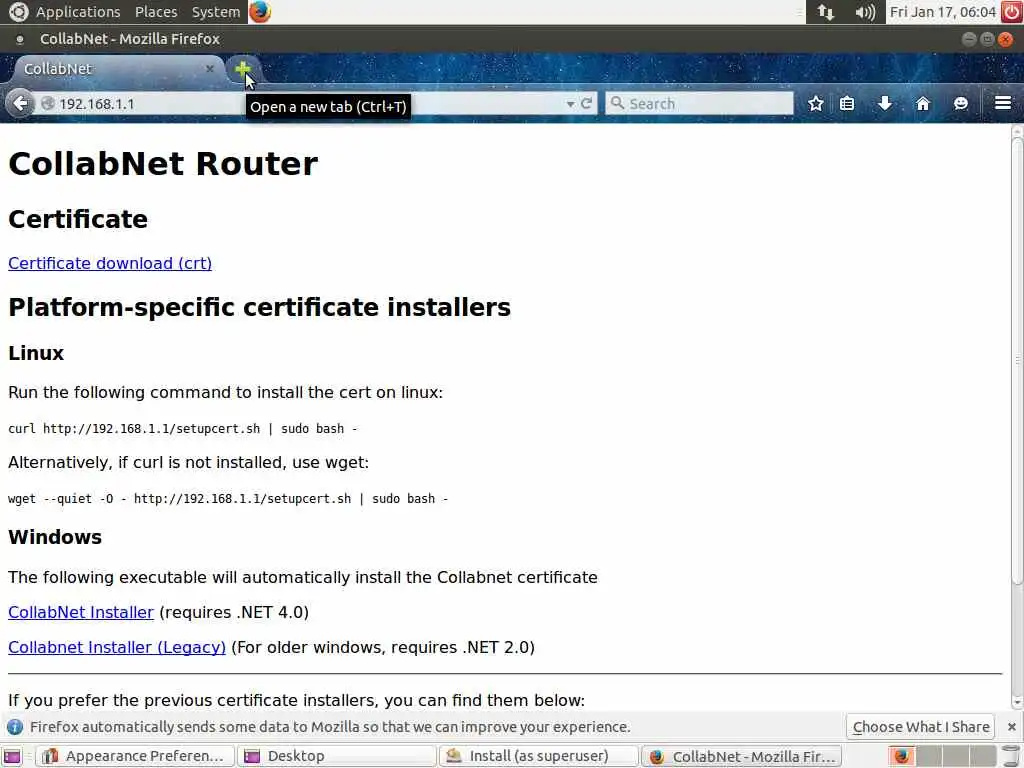
Task: Open the volume control indicator
Action: click(x=865, y=12)
